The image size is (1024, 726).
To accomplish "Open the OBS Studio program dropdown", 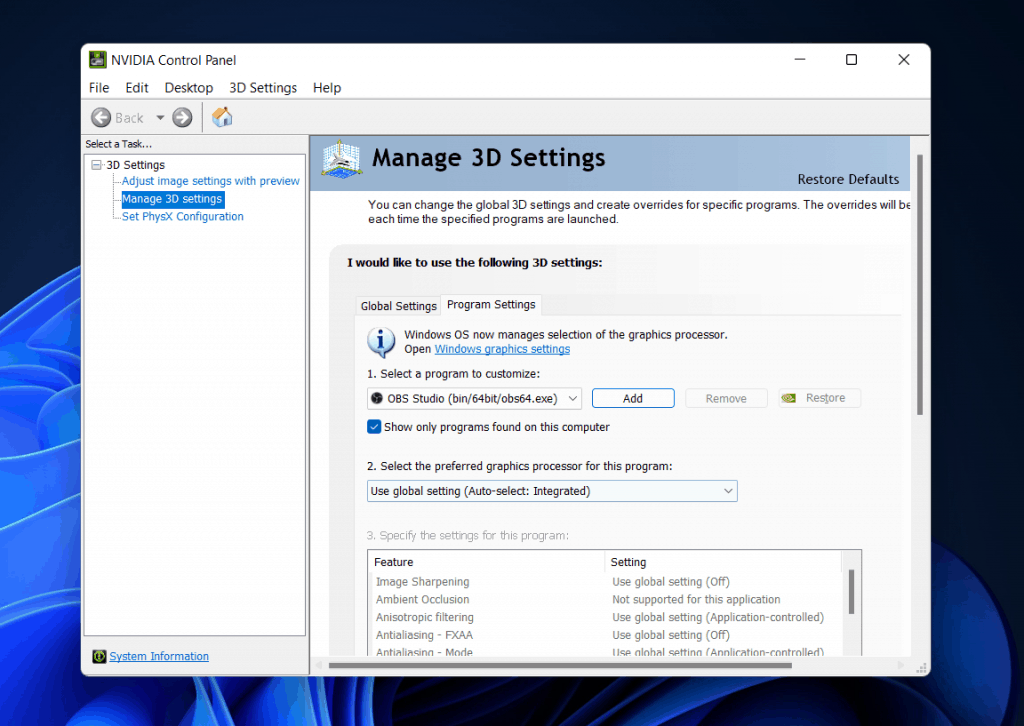I will coord(474,398).
